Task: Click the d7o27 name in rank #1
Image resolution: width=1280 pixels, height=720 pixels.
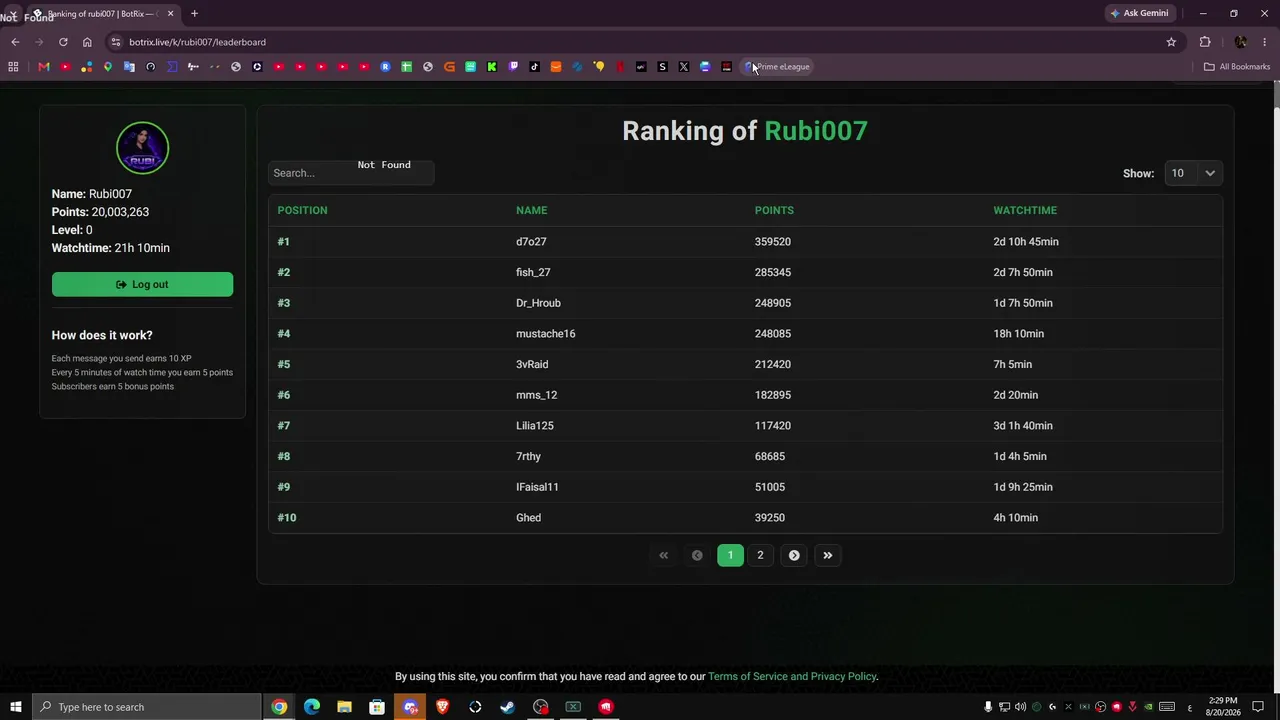Action: [x=531, y=242]
